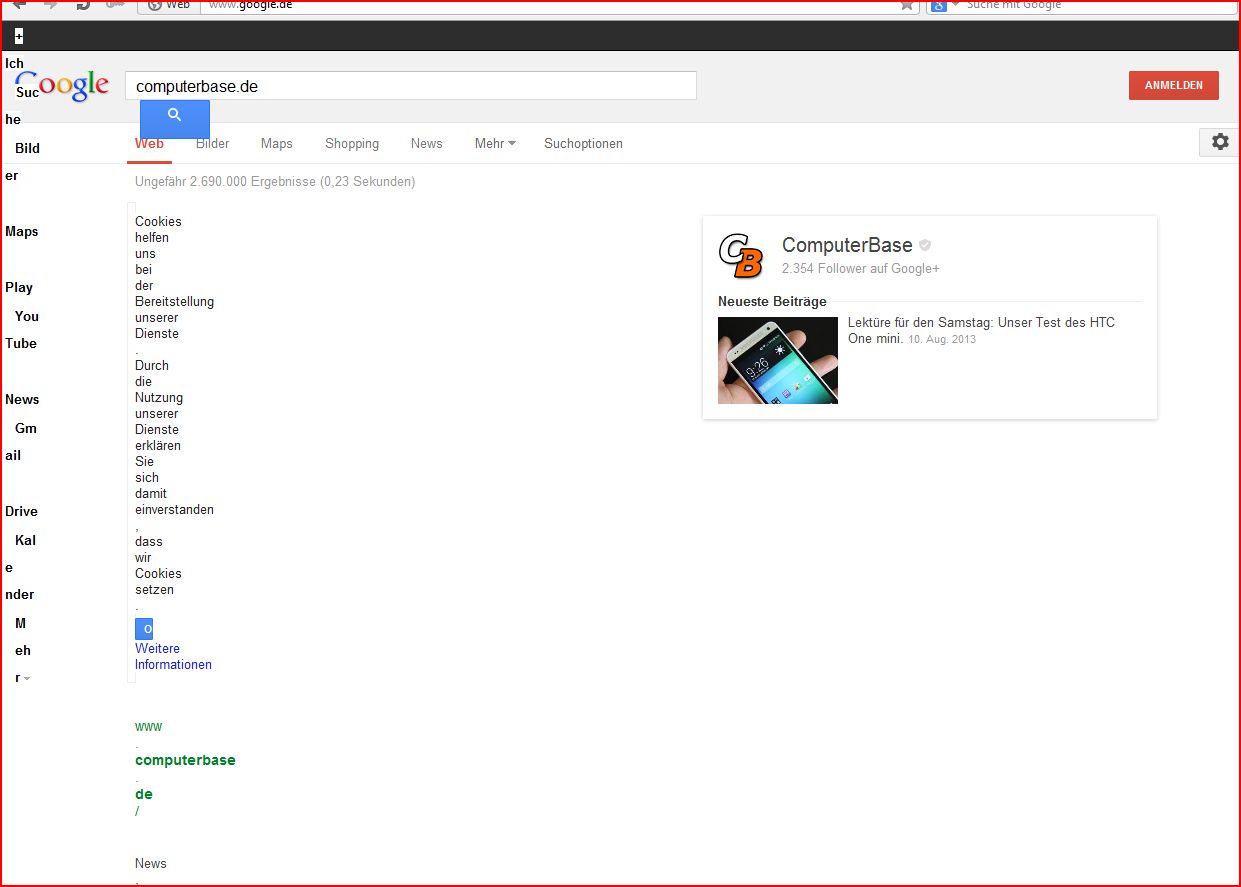Open the ComputerBase title in the Google+ card
The image size is (1241, 887).
tap(847, 245)
